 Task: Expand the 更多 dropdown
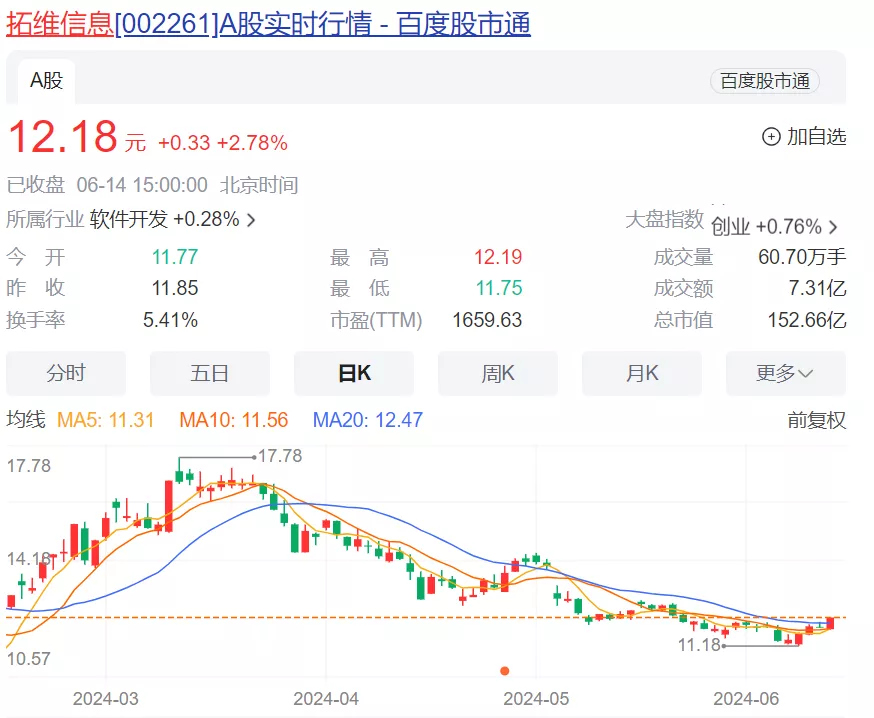(x=786, y=372)
